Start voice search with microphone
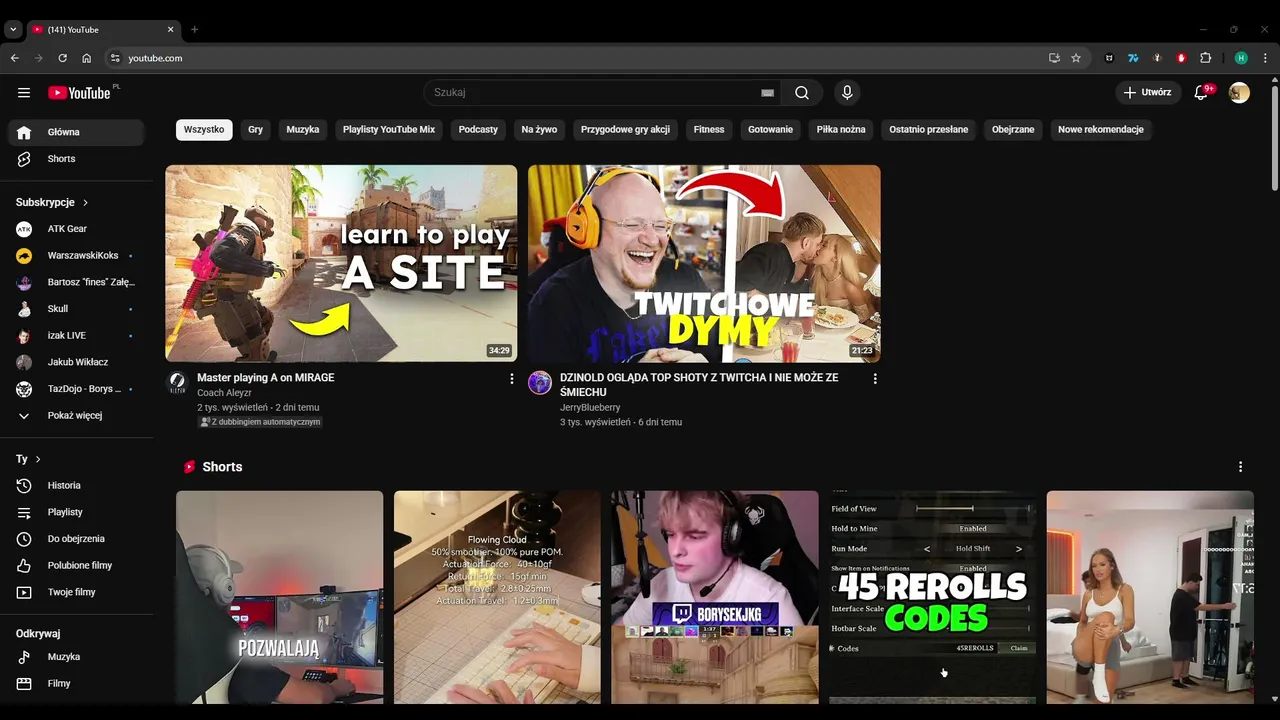Image resolution: width=1280 pixels, height=720 pixels. pos(847,93)
